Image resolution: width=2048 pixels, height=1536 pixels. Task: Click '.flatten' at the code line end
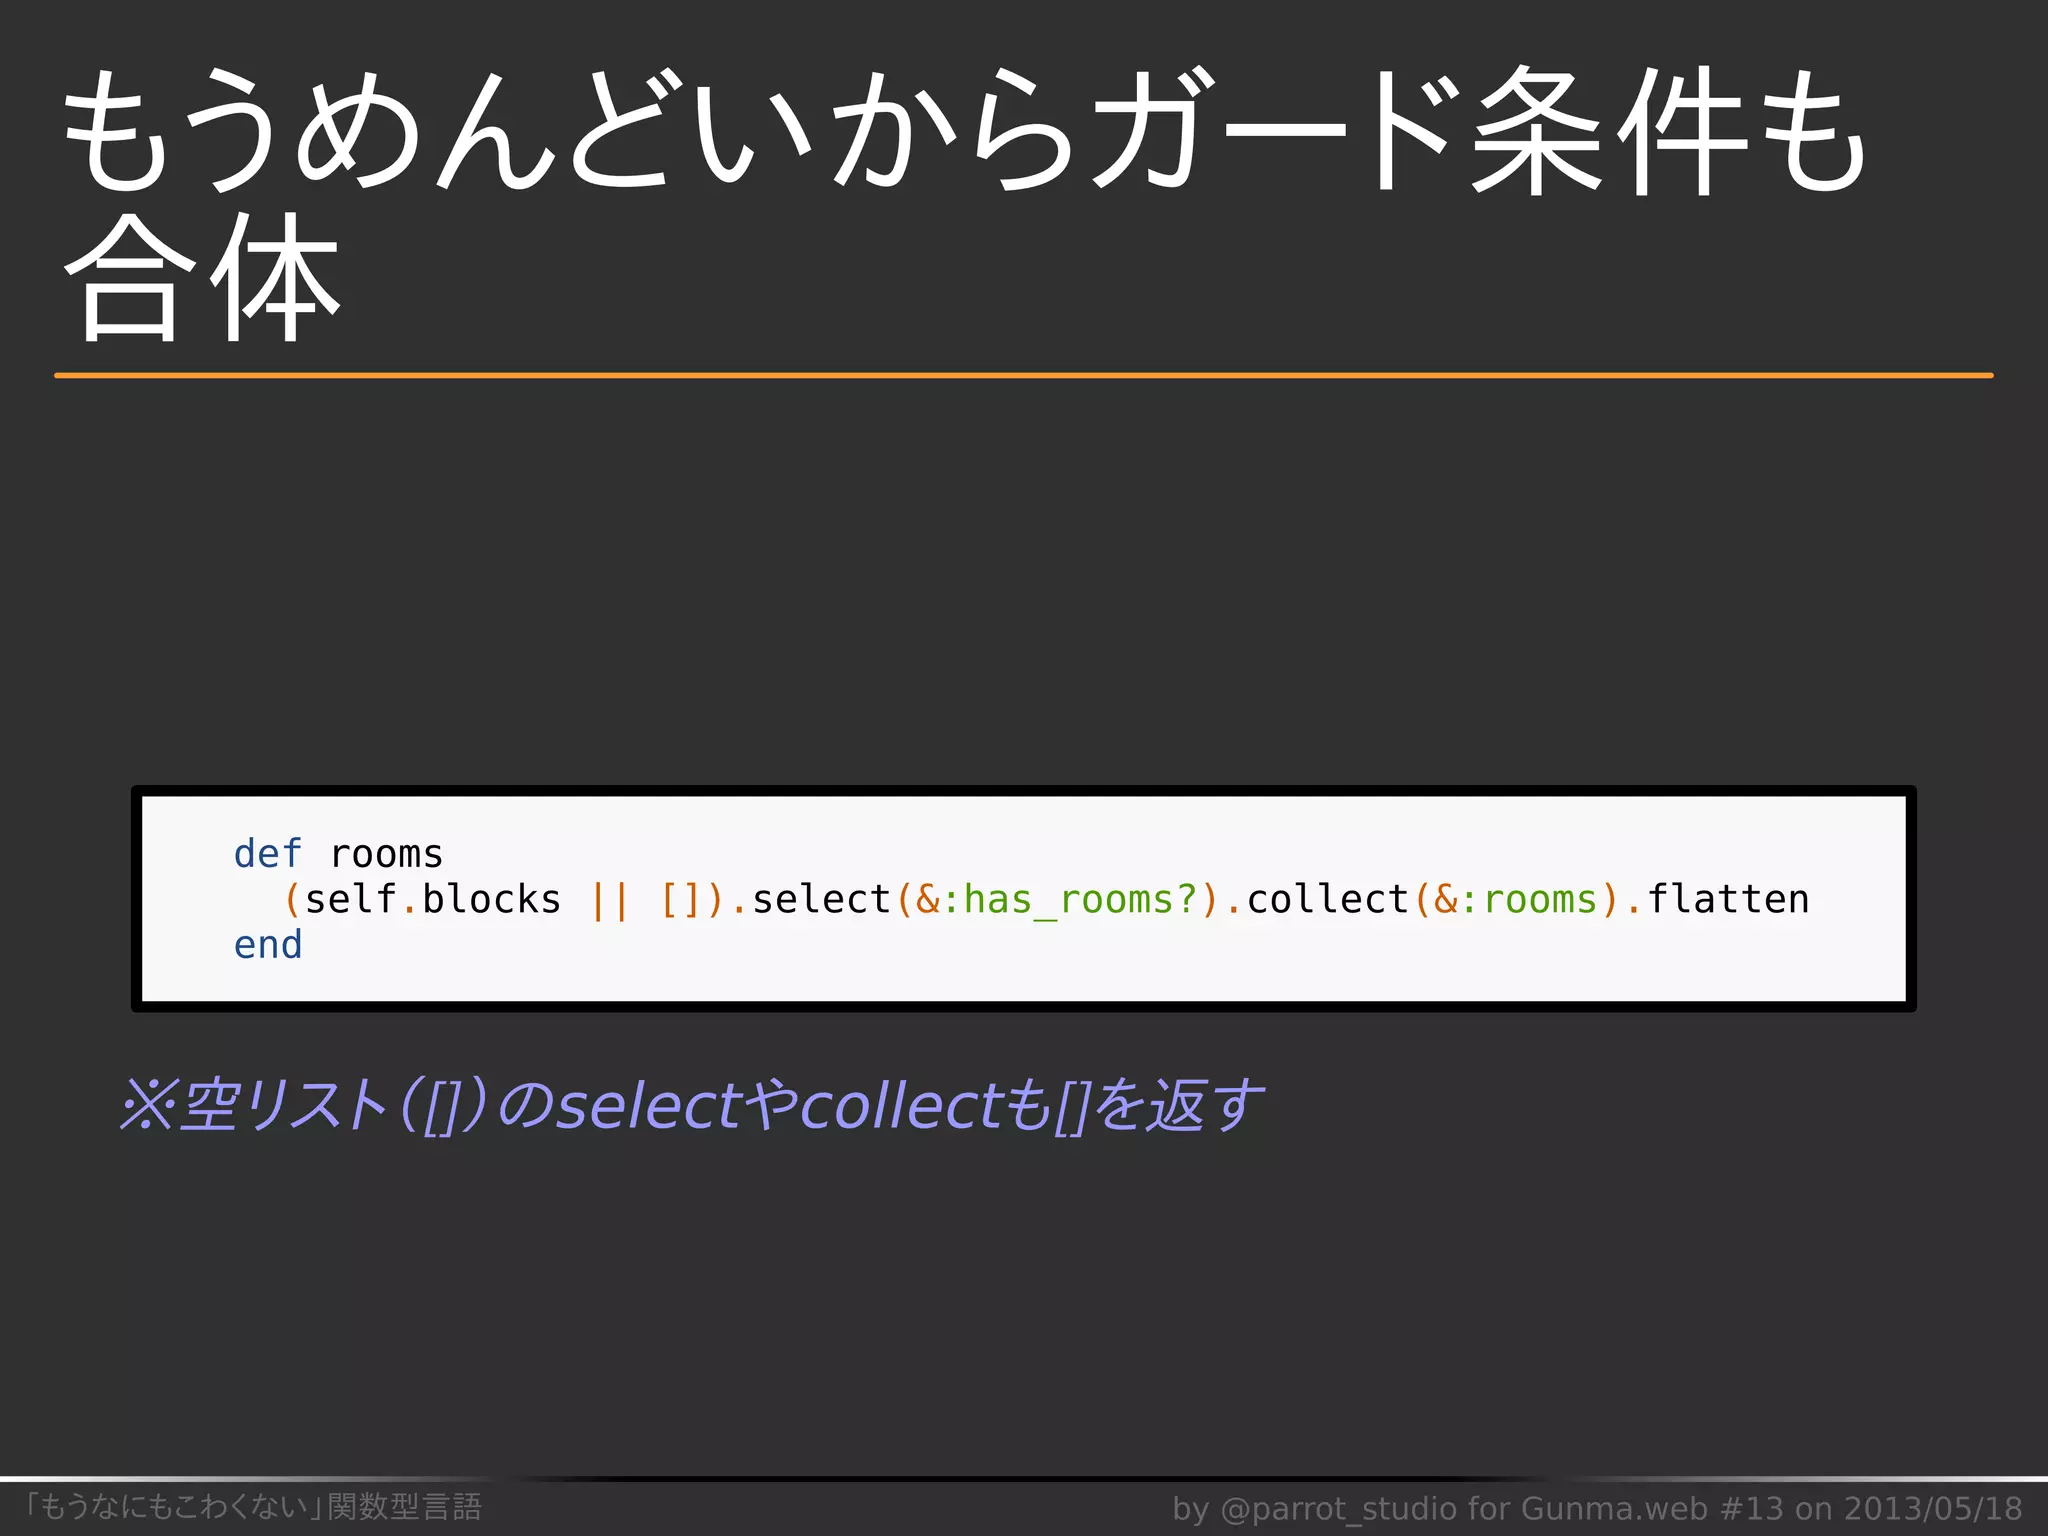(x=1717, y=899)
